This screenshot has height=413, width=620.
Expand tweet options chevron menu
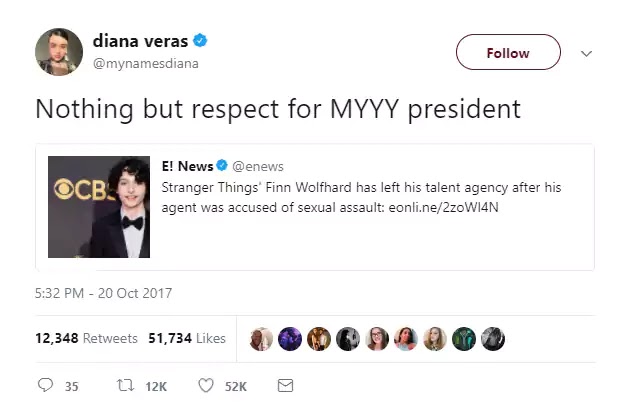click(x=587, y=53)
